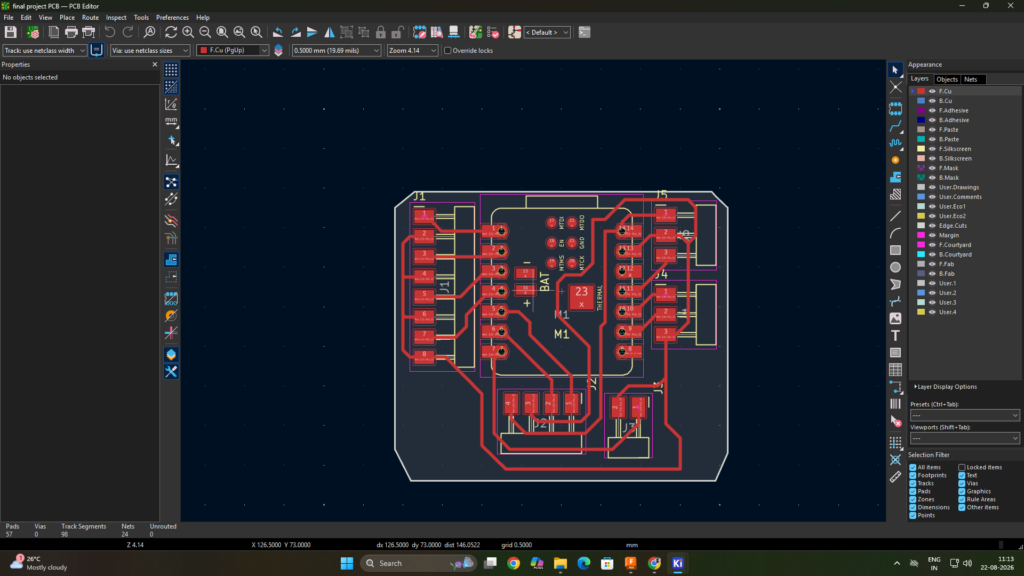The height and width of the screenshot is (576, 1024).
Task: Uncheck the Vias selection filter
Action: click(x=962, y=483)
